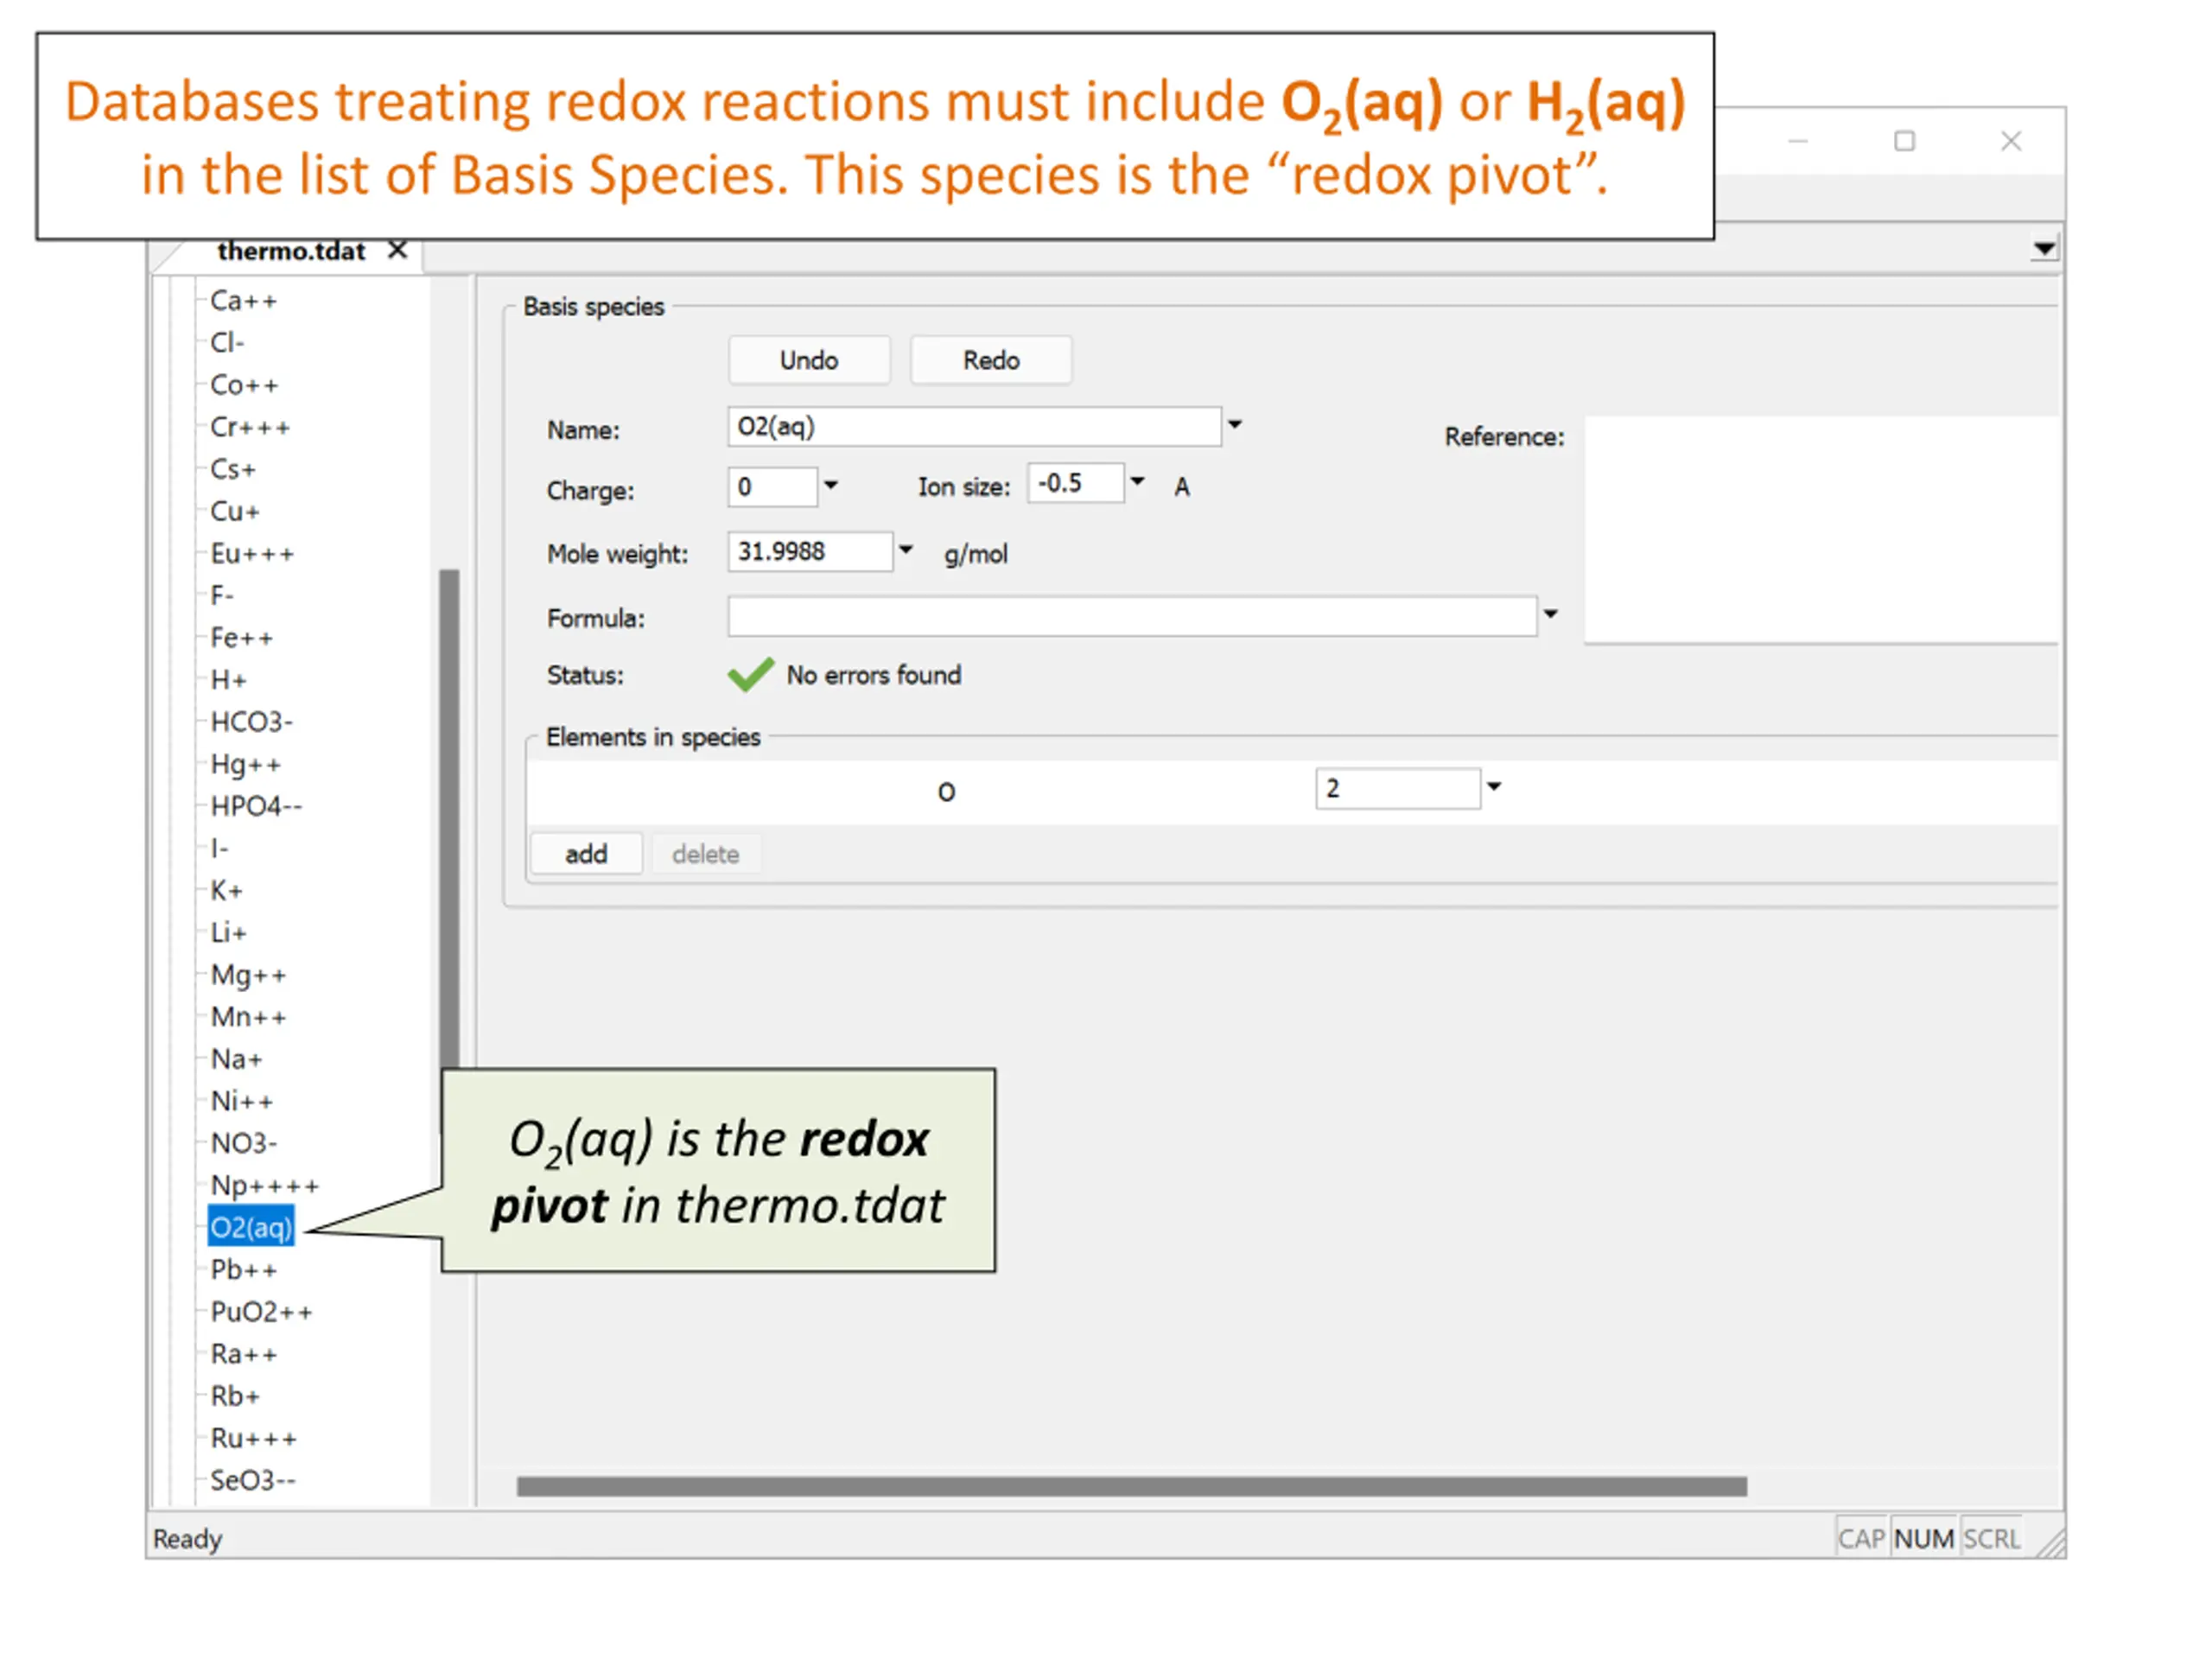The width and height of the screenshot is (2212, 1659).
Task: Click the CAP indicator in status bar
Action: coord(1861,1539)
